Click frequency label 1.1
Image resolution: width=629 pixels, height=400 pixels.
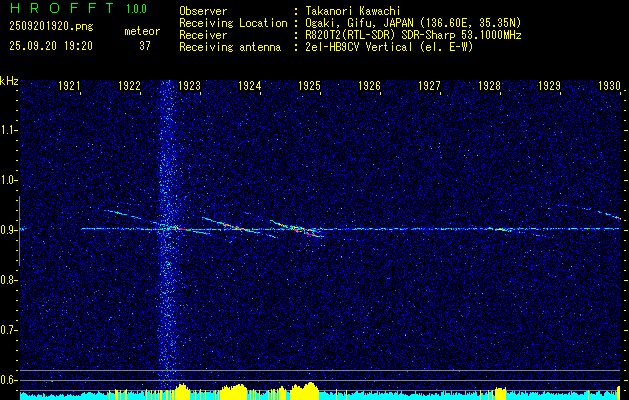coord(7,130)
